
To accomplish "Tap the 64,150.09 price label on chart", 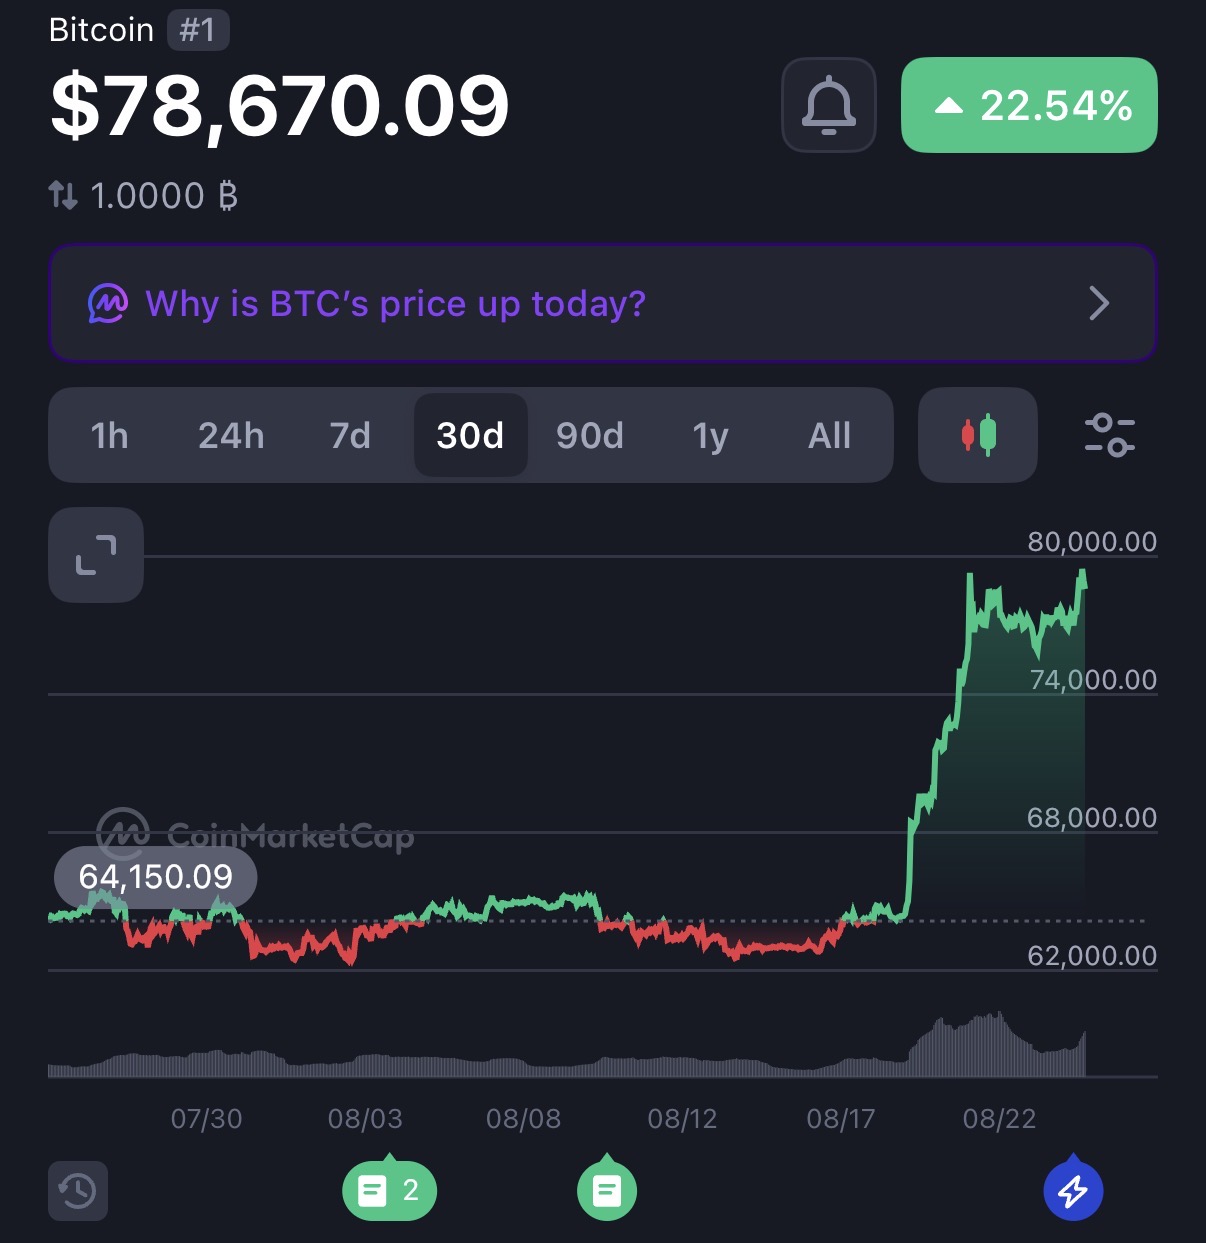I will point(155,877).
